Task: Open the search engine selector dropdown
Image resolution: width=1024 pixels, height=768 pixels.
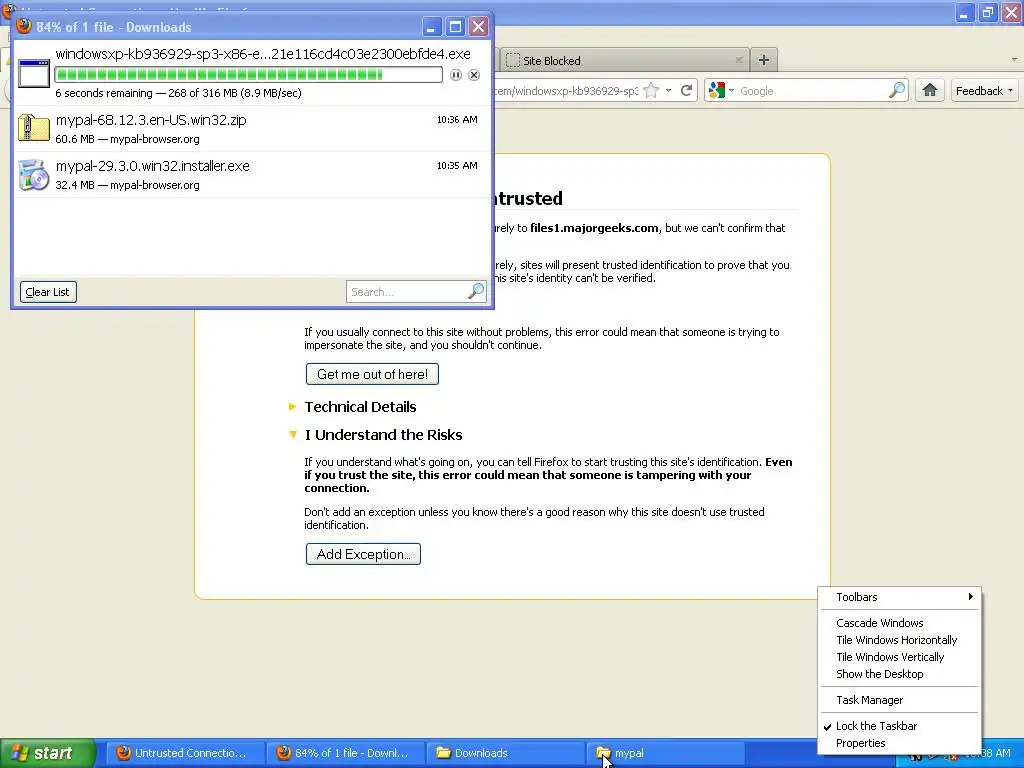Action: click(722, 91)
